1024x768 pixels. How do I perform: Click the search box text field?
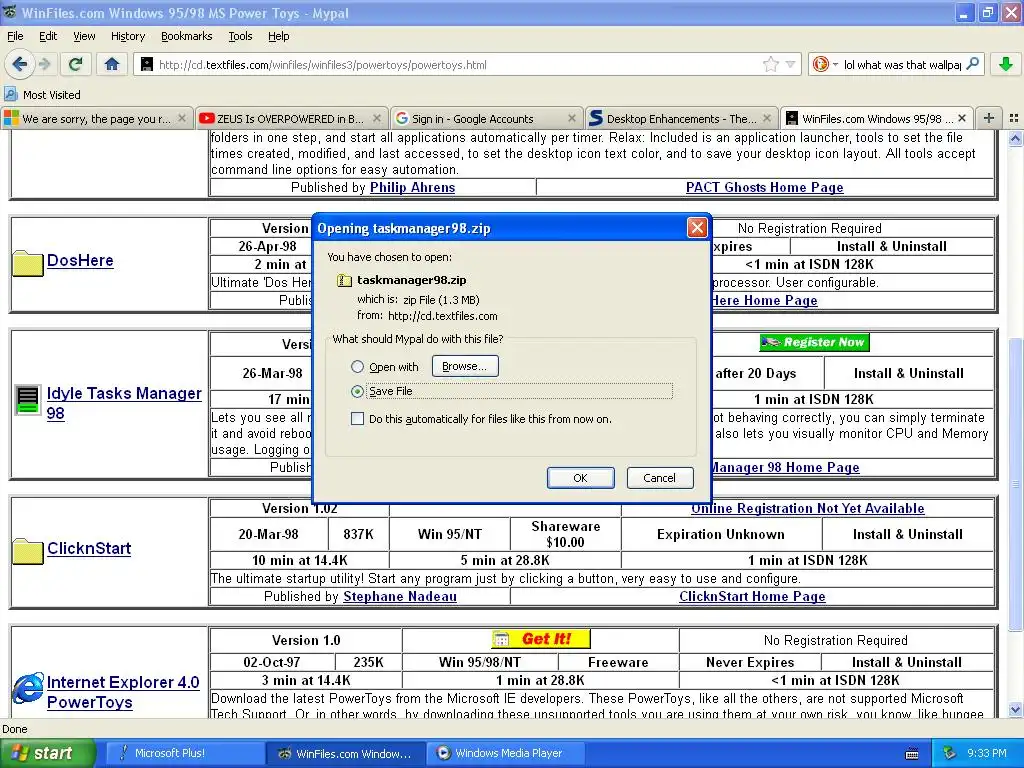[902, 64]
